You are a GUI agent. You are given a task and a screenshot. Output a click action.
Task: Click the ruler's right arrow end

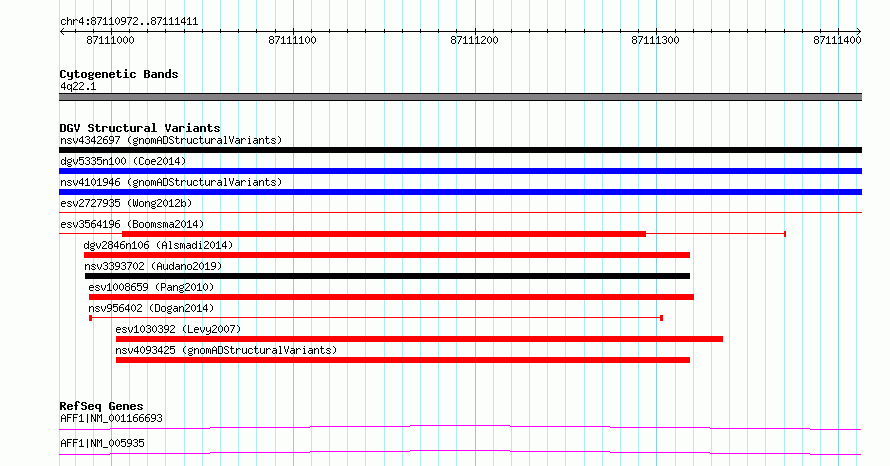859,32
